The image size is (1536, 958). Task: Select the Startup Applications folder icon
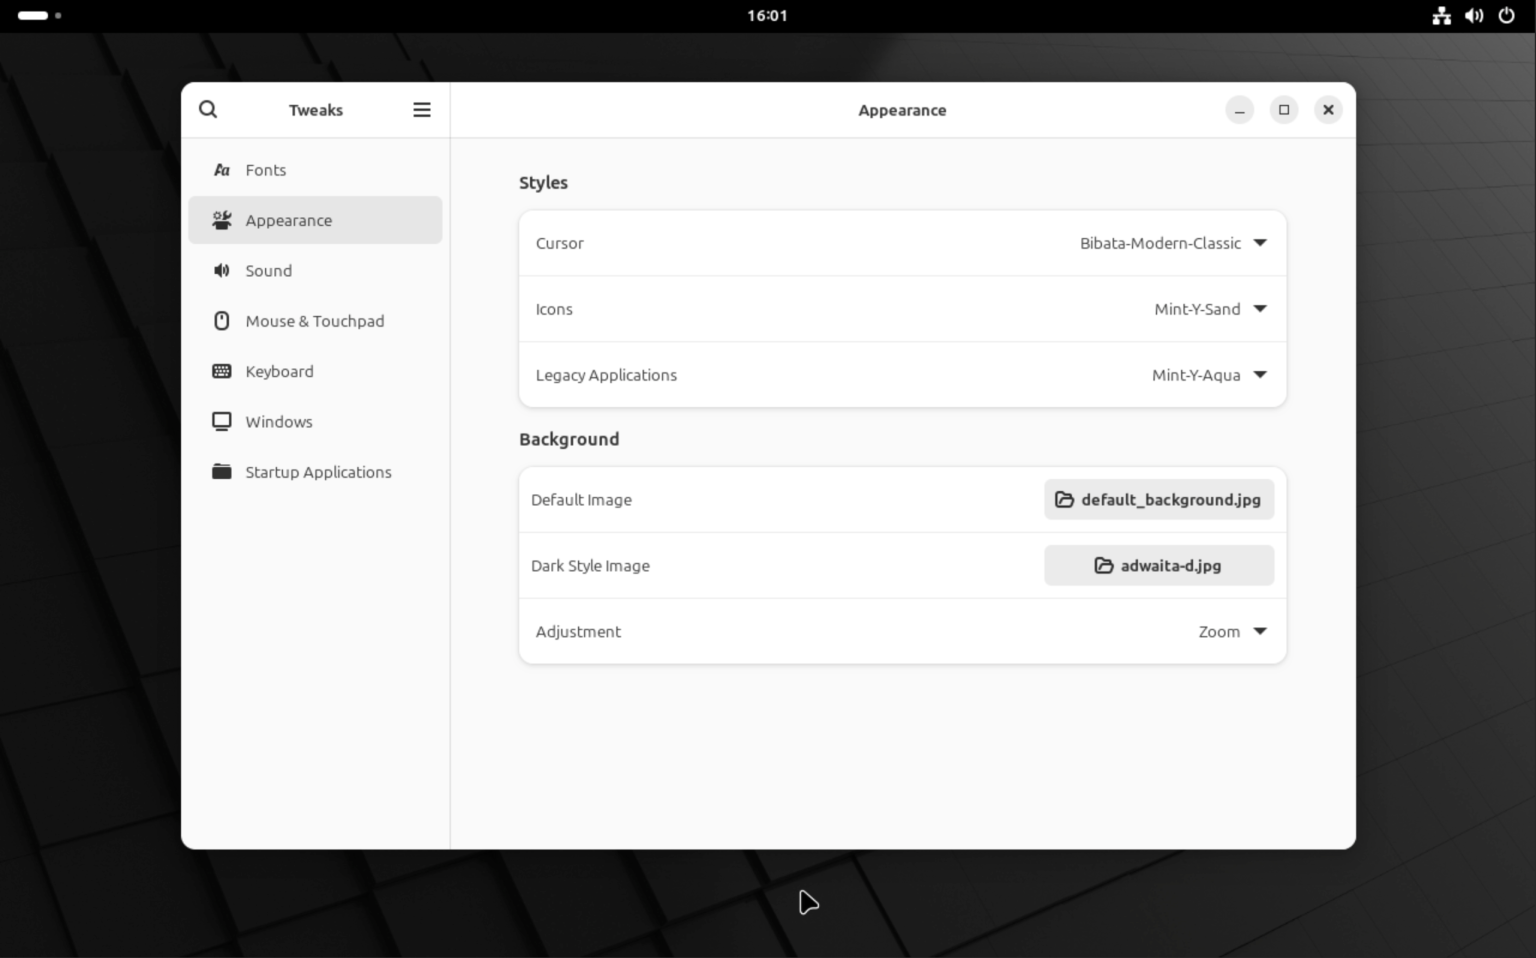[x=221, y=471]
